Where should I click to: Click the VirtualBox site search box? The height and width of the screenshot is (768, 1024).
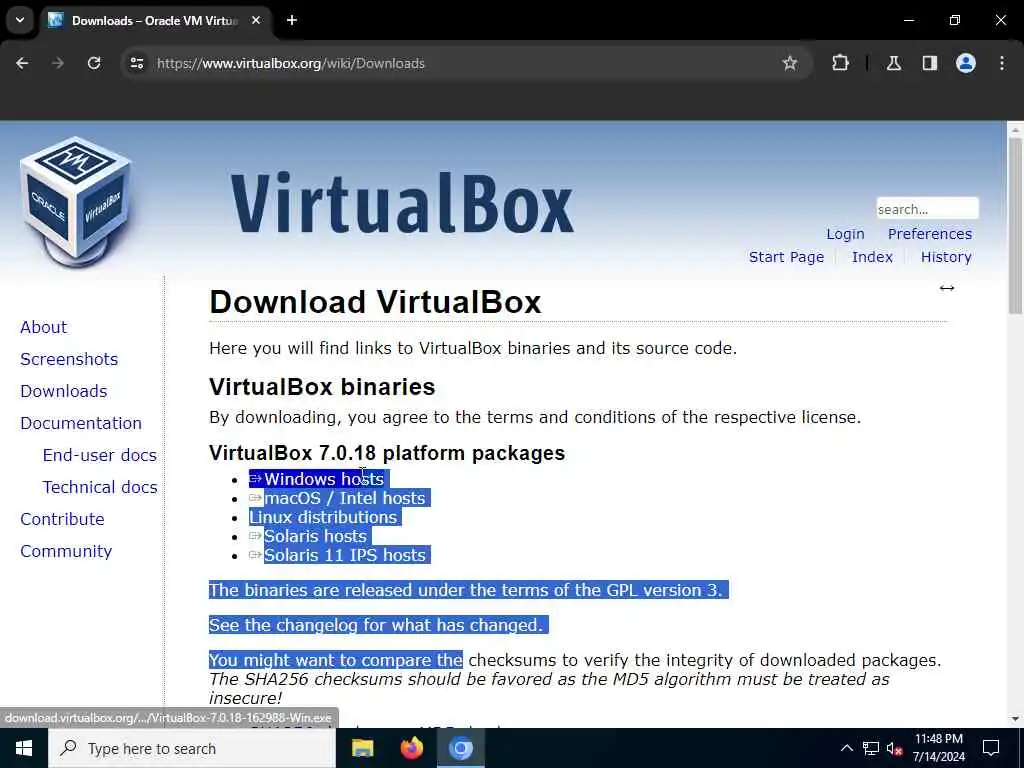(x=927, y=209)
